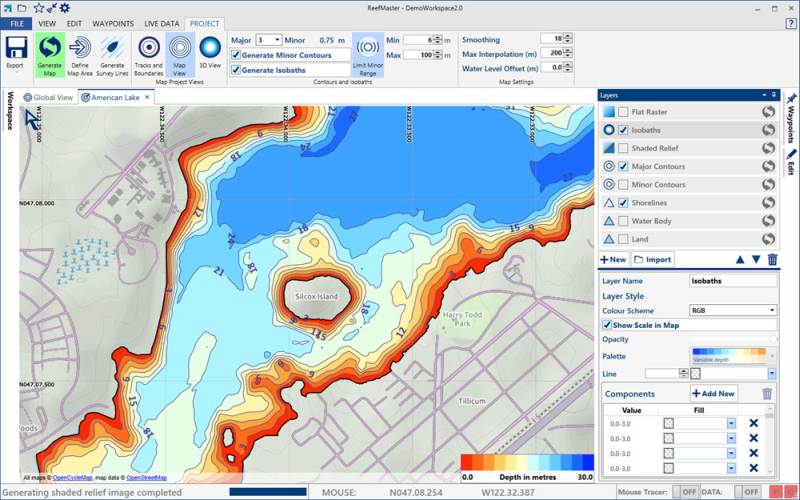Click the Layer Name input field
The height and width of the screenshot is (500, 800).
[733, 282]
